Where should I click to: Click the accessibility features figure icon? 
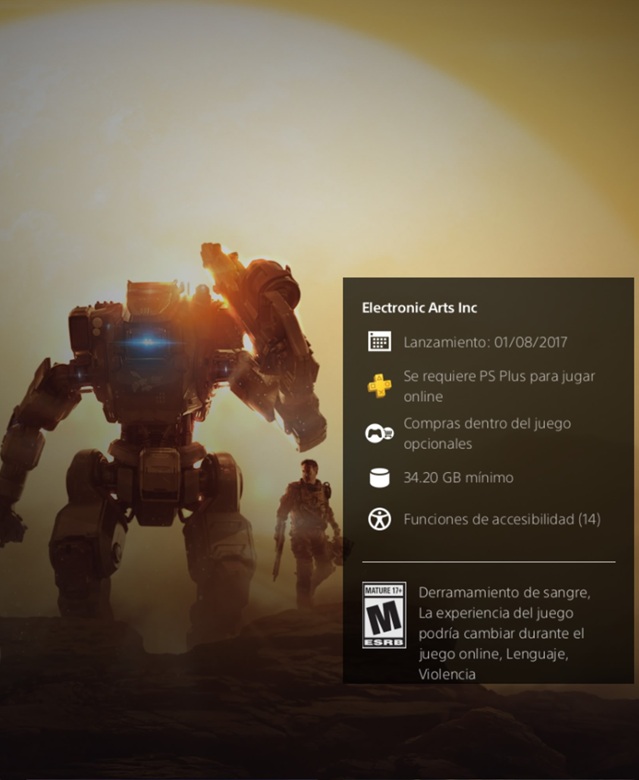[x=379, y=519]
